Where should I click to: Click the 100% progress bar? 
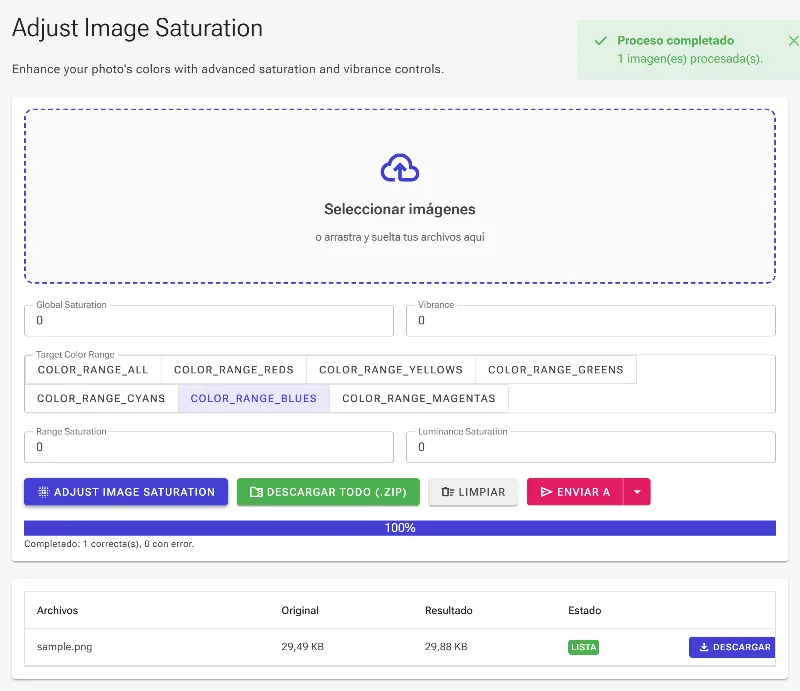399,528
